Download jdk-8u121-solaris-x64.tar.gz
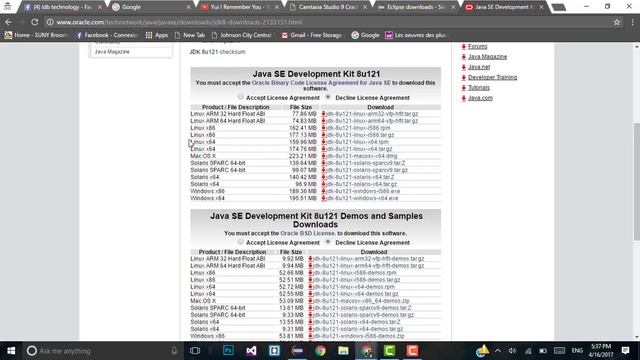The height and width of the screenshot is (360, 640). pyautogui.click(x=362, y=184)
